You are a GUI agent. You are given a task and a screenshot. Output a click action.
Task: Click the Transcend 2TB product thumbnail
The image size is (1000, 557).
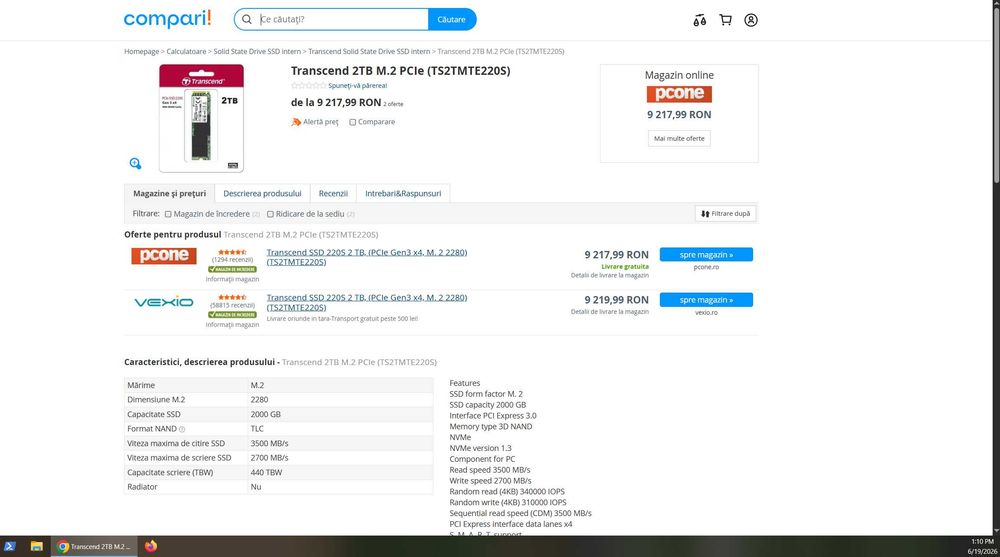[202, 118]
